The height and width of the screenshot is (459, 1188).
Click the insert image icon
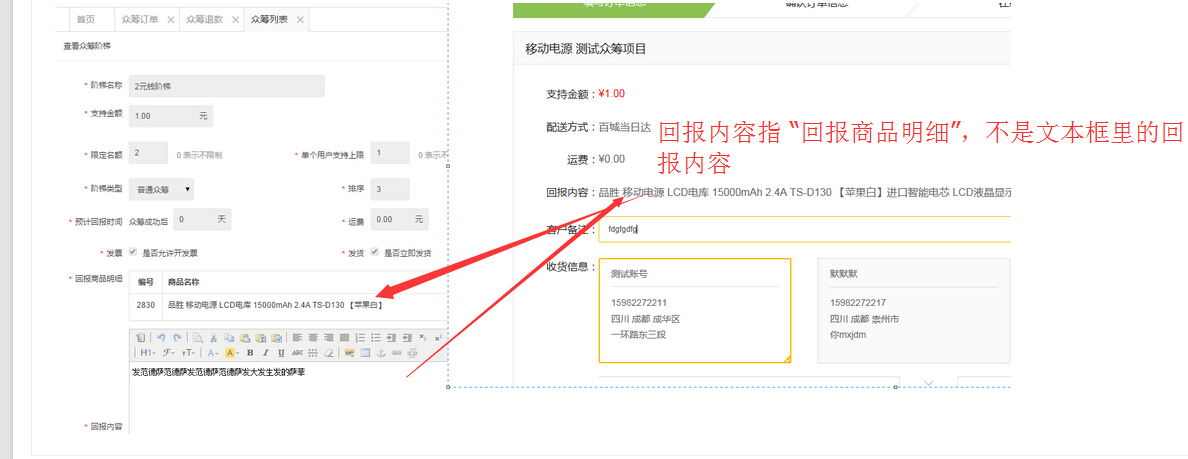click(350, 353)
